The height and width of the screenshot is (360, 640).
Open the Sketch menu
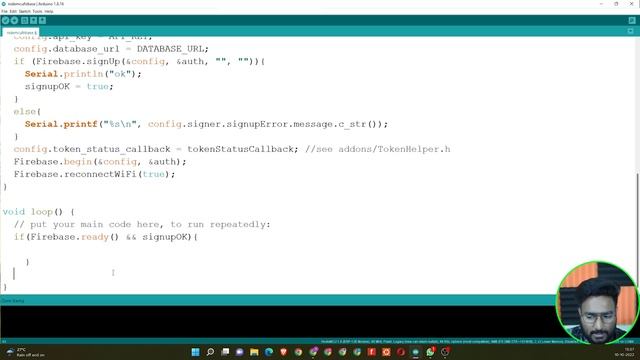coord(24,11)
